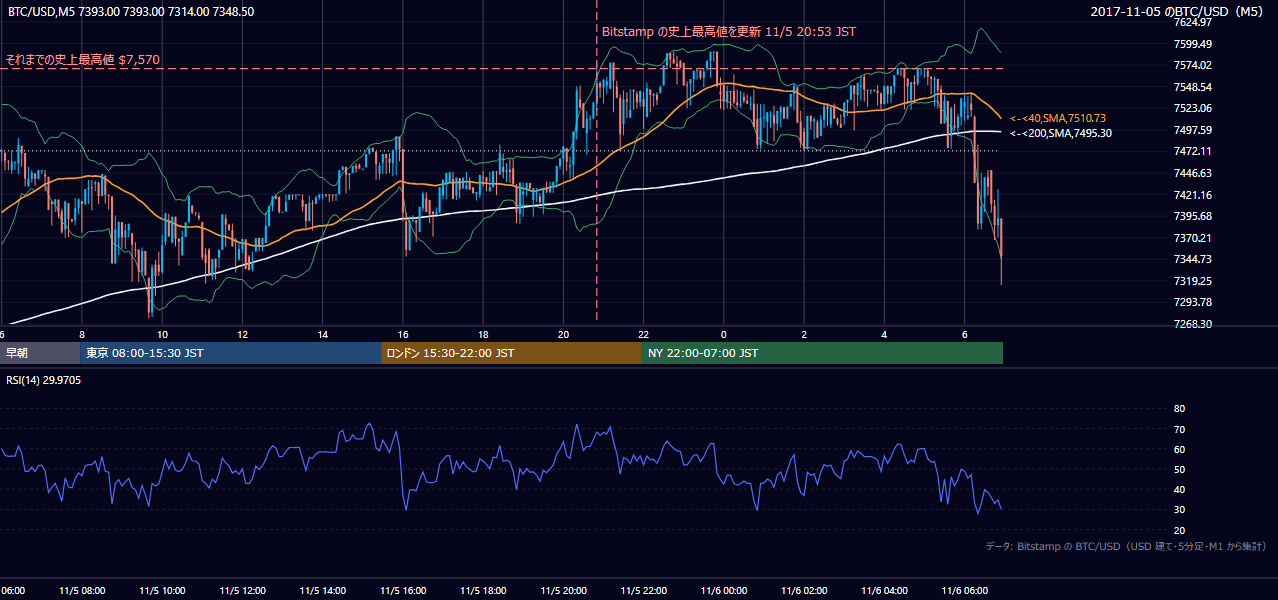Click the "11/6 06:00" time axis label

coord(964,591)
